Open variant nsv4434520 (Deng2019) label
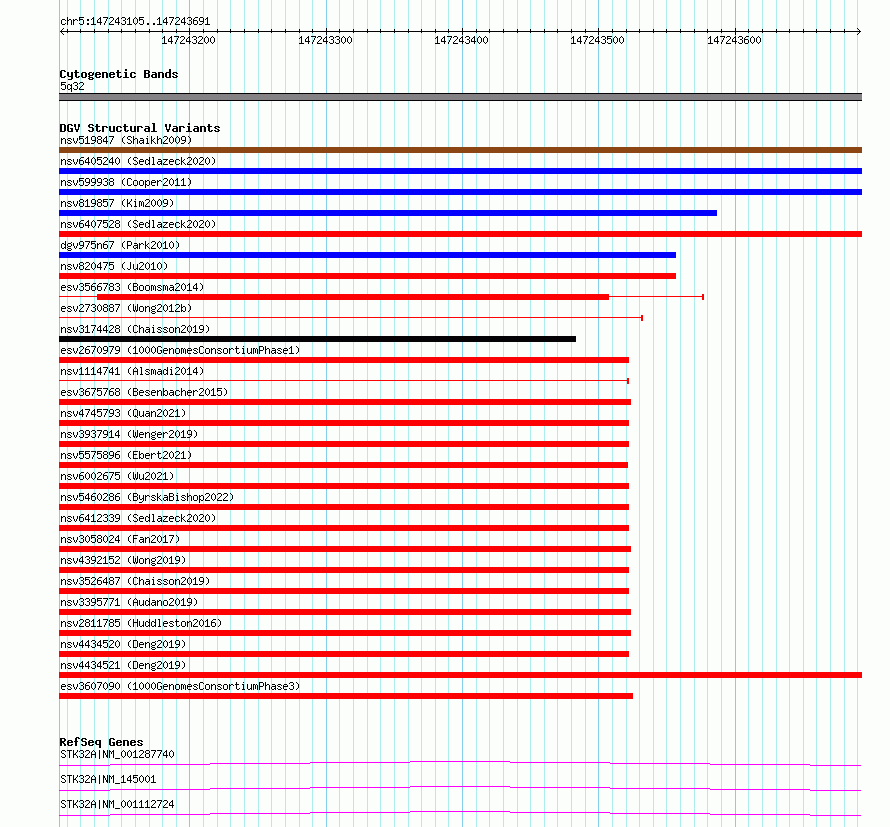This screenshot has height=827, width=890. (x=123, y=644)
